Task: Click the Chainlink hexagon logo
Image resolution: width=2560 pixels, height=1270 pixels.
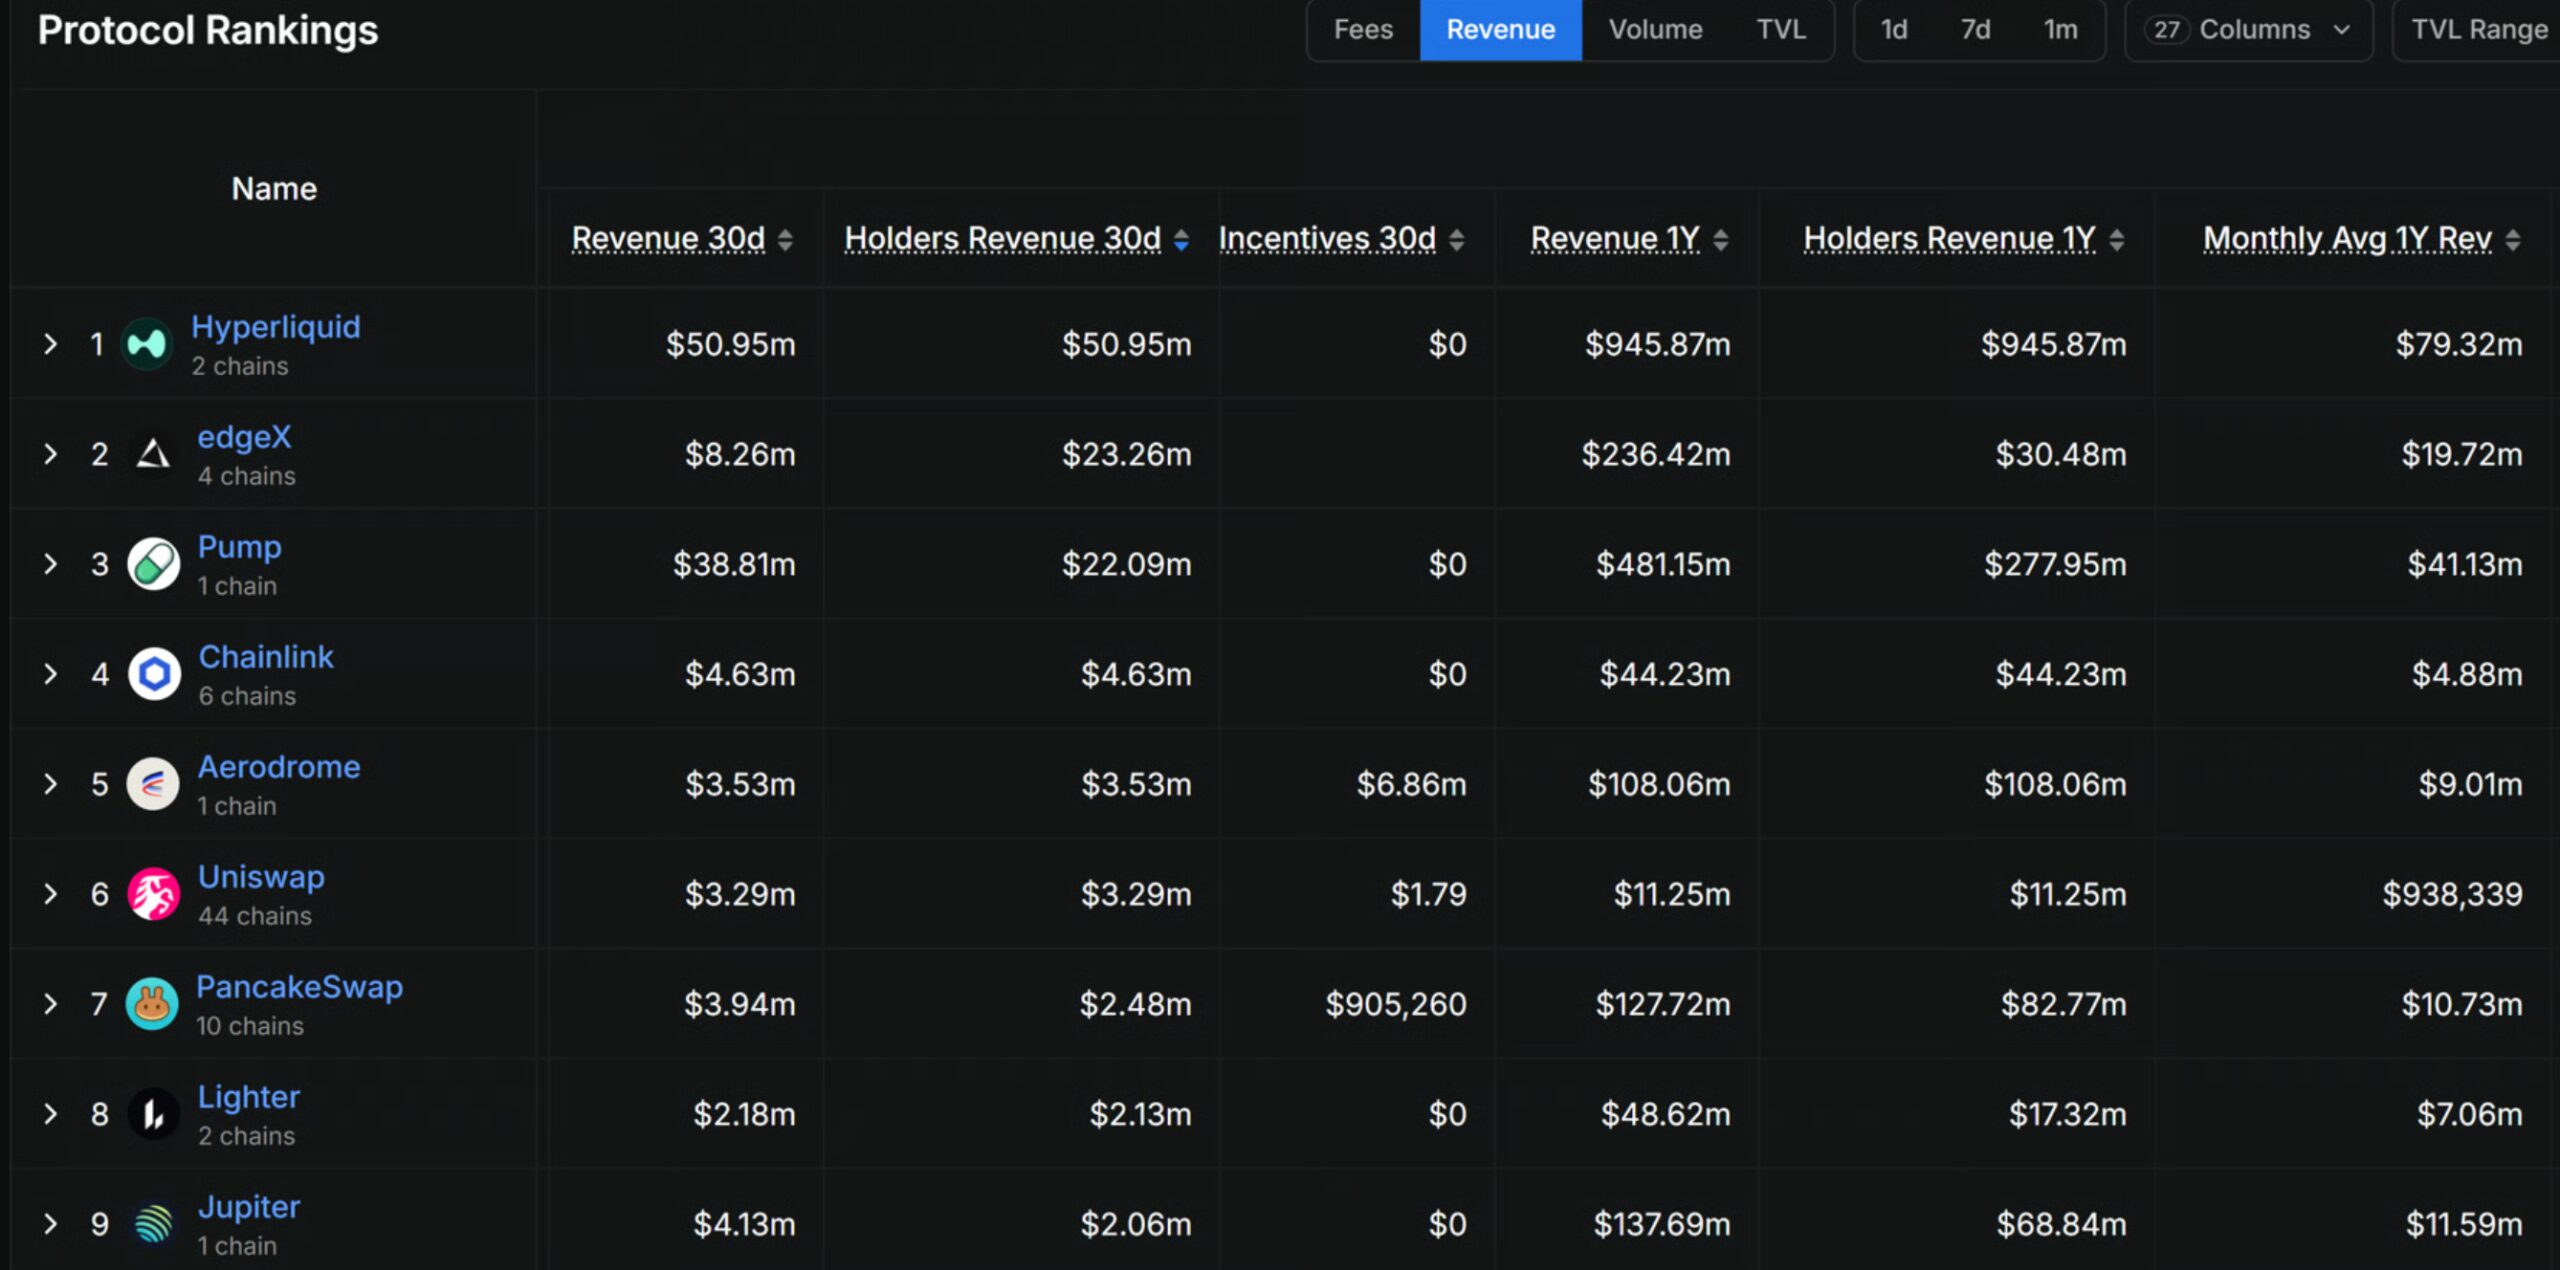Action: (x=154, y=674)
